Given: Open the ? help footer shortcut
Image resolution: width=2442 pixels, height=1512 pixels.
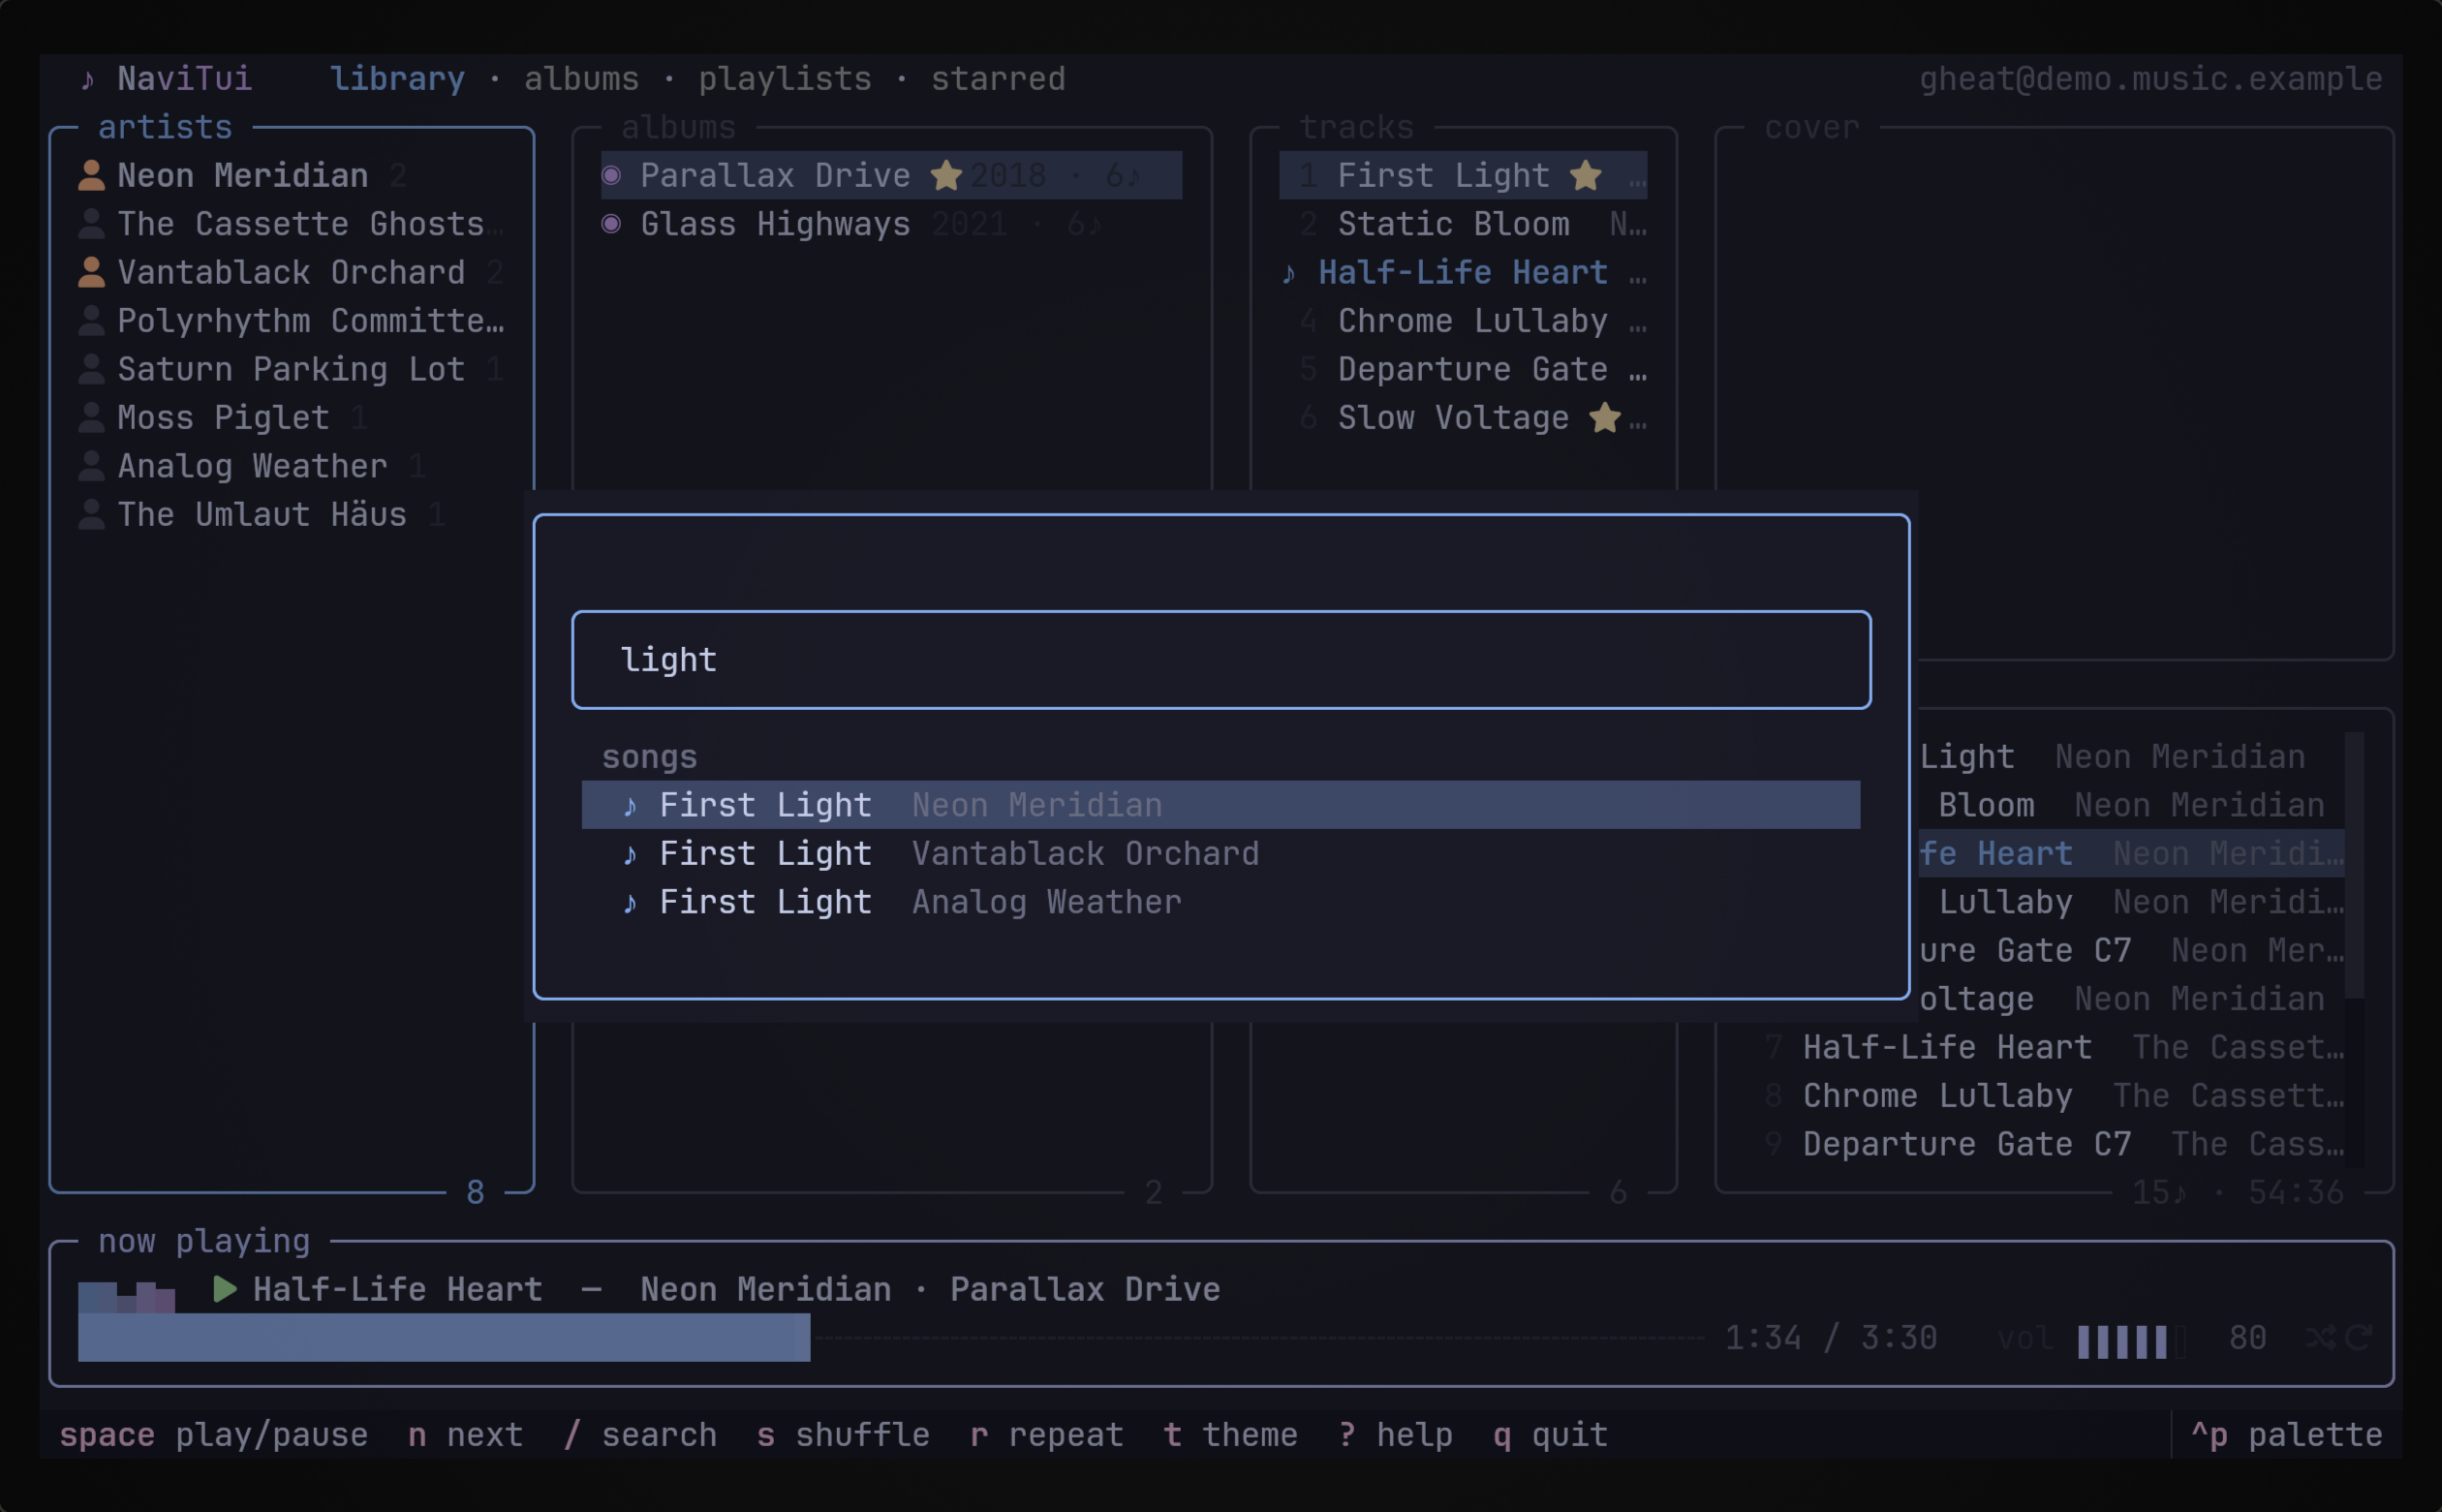Looking at the screenshot, I should point(1395,1435).
